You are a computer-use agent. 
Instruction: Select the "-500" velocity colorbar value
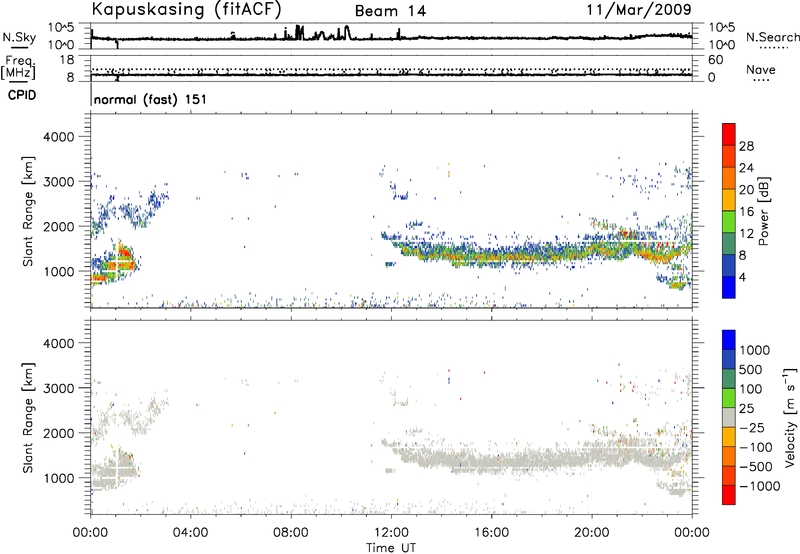[x=756, y=467]
